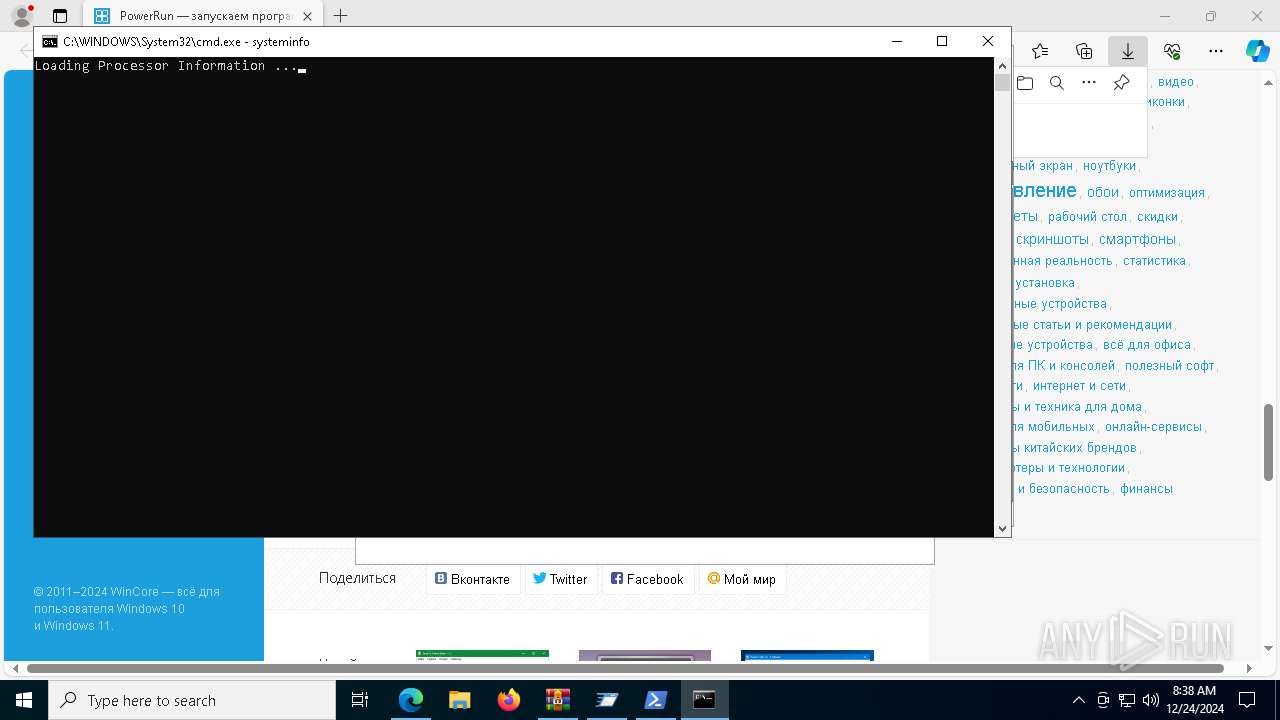Open the dark blue related article thumbnail
Viewport: 1280px width, 720px height.
coord(807,655)
